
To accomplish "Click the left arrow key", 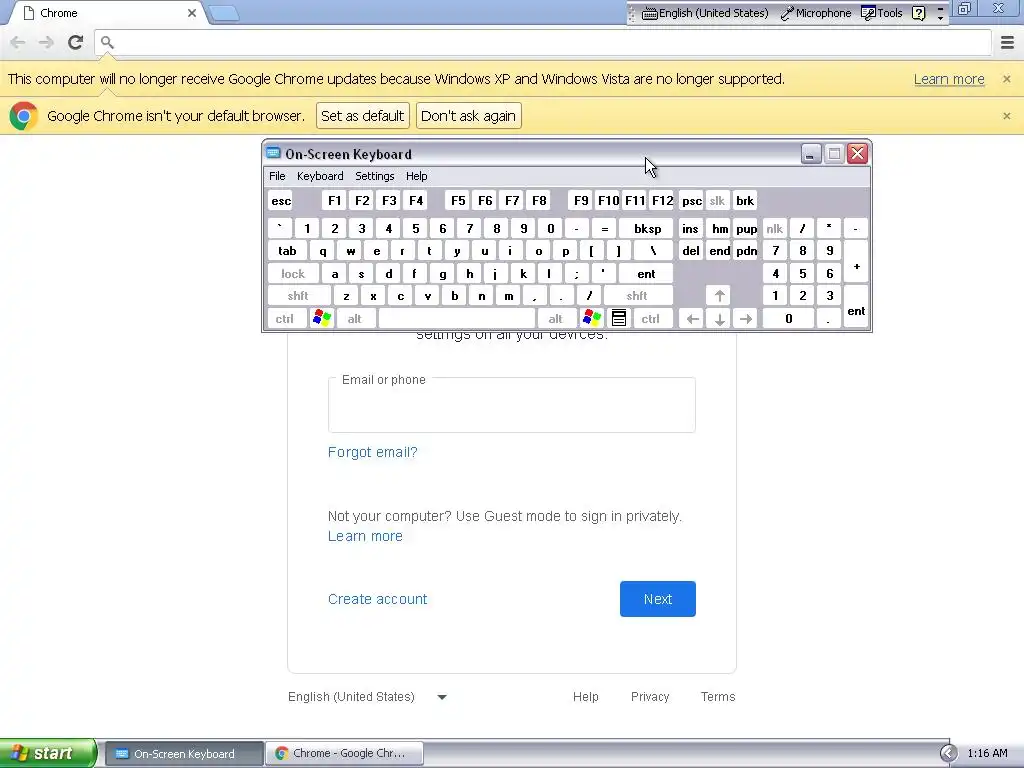I will point(692,319).
